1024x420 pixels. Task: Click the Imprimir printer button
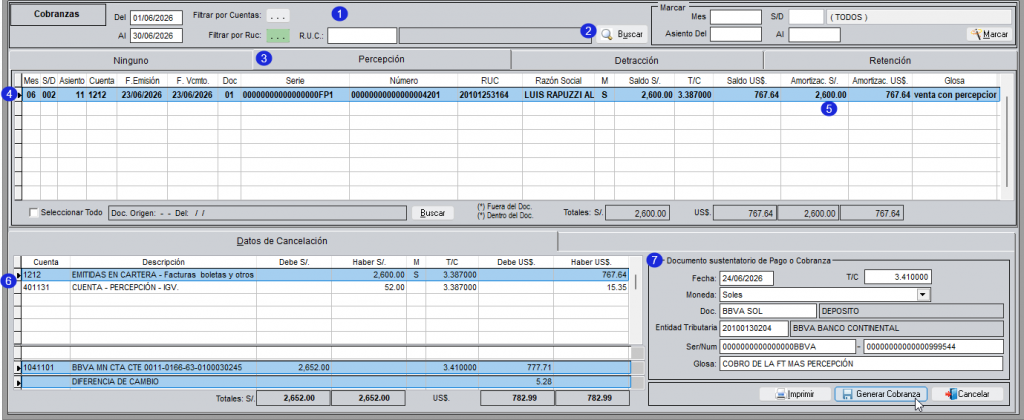(x=795, y=395)
